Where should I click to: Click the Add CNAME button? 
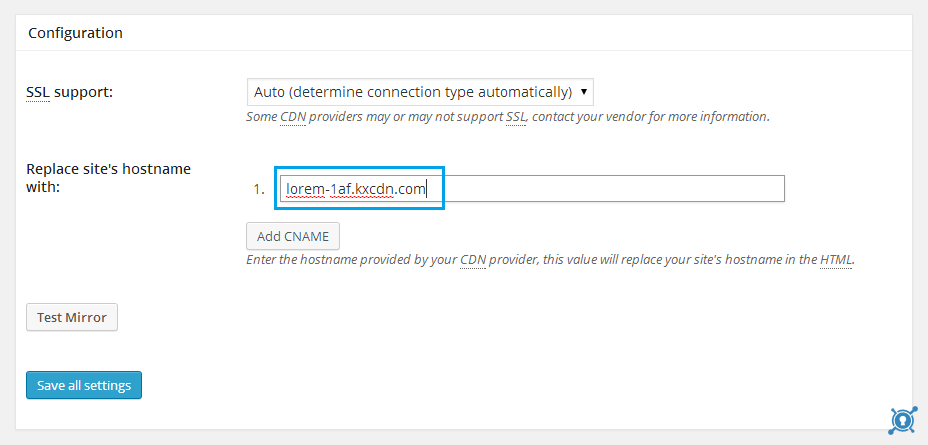[x=293, y=236]
